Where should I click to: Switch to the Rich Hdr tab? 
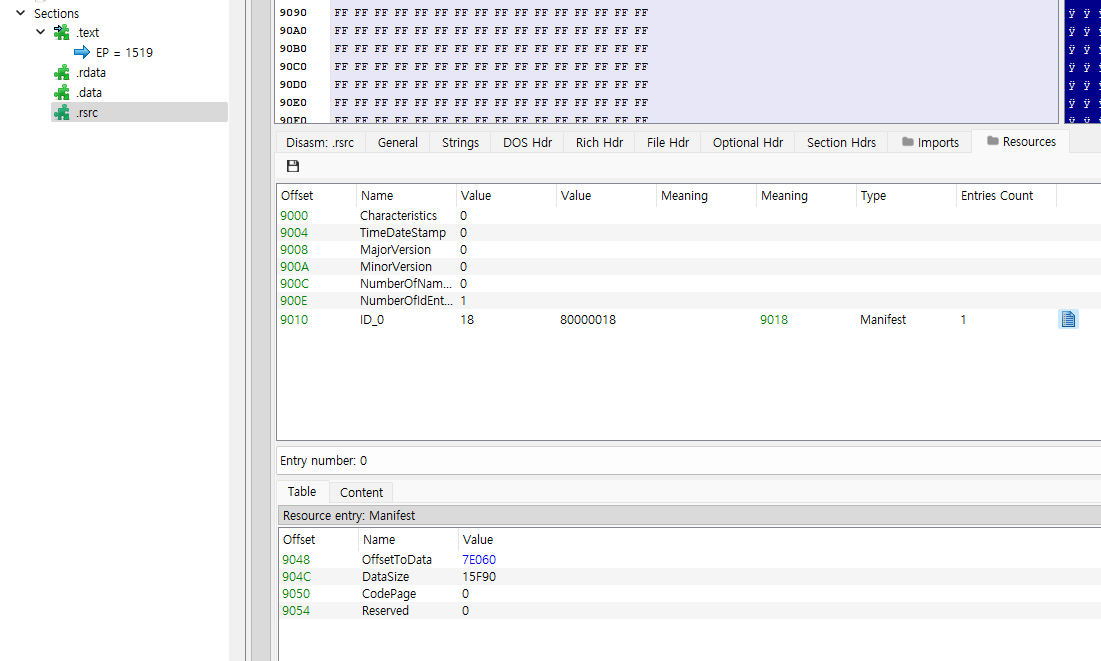[600, 143]
